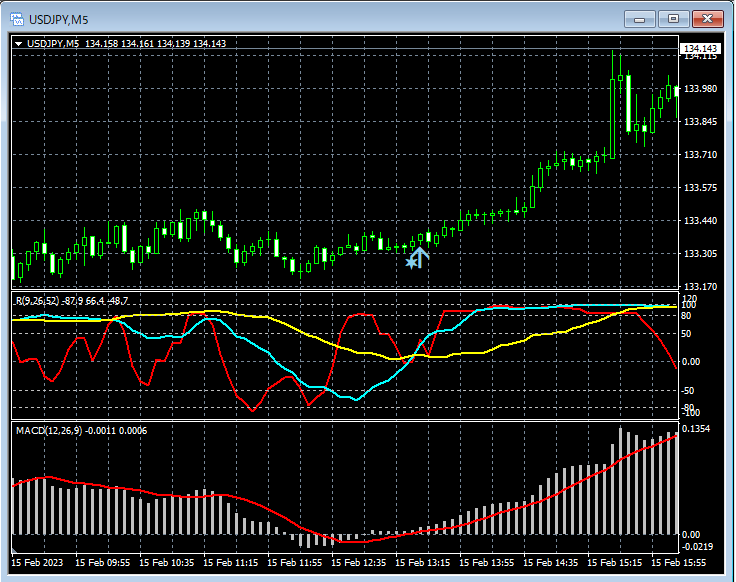
Task: Click the R(9,26,52) indicator label
Action: click(x=72, y=300)
